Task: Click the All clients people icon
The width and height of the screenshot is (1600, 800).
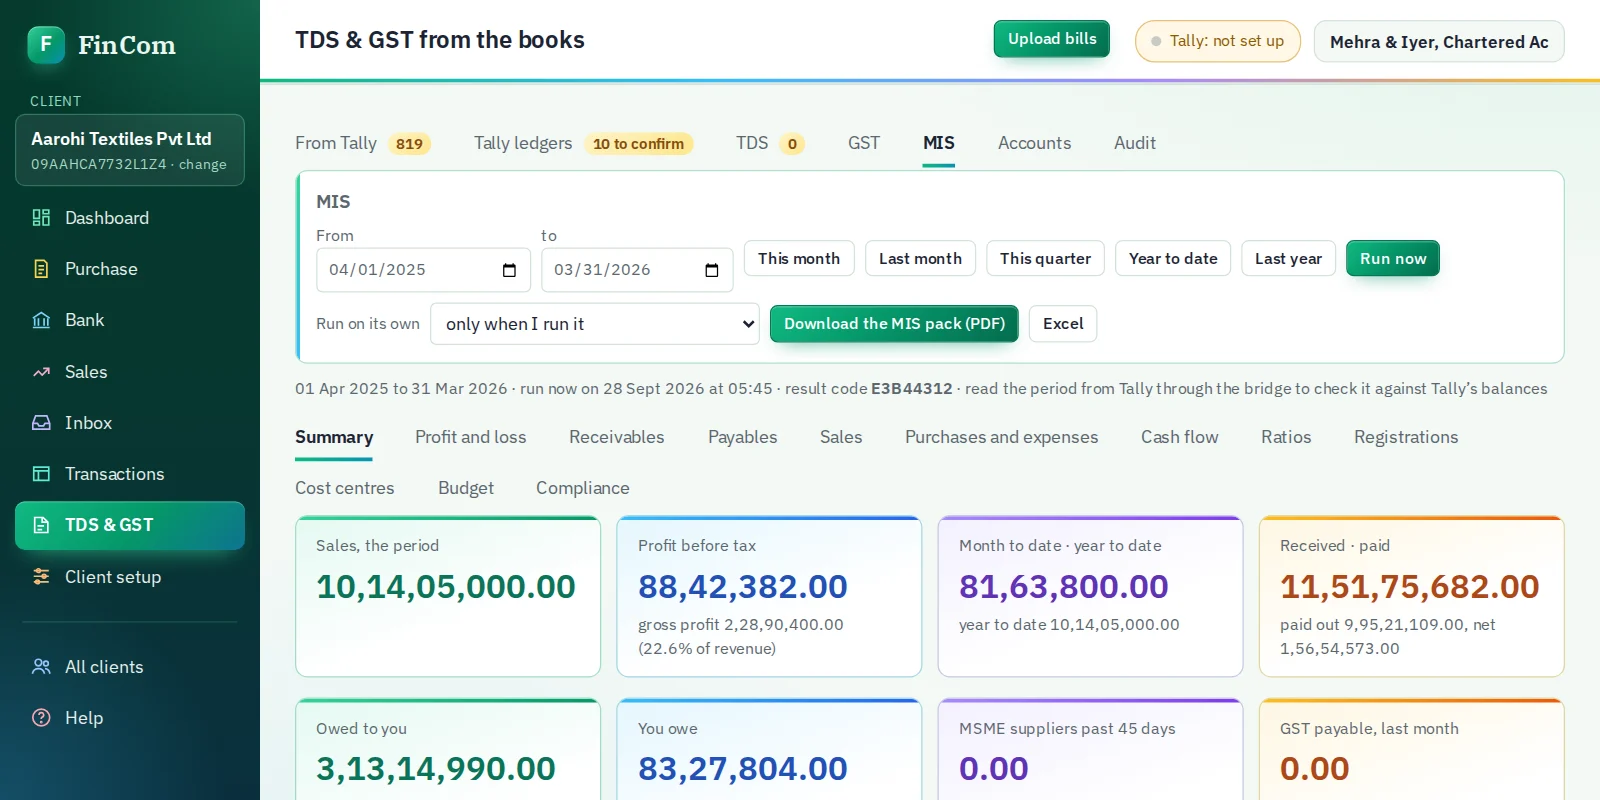Action: 41,667
